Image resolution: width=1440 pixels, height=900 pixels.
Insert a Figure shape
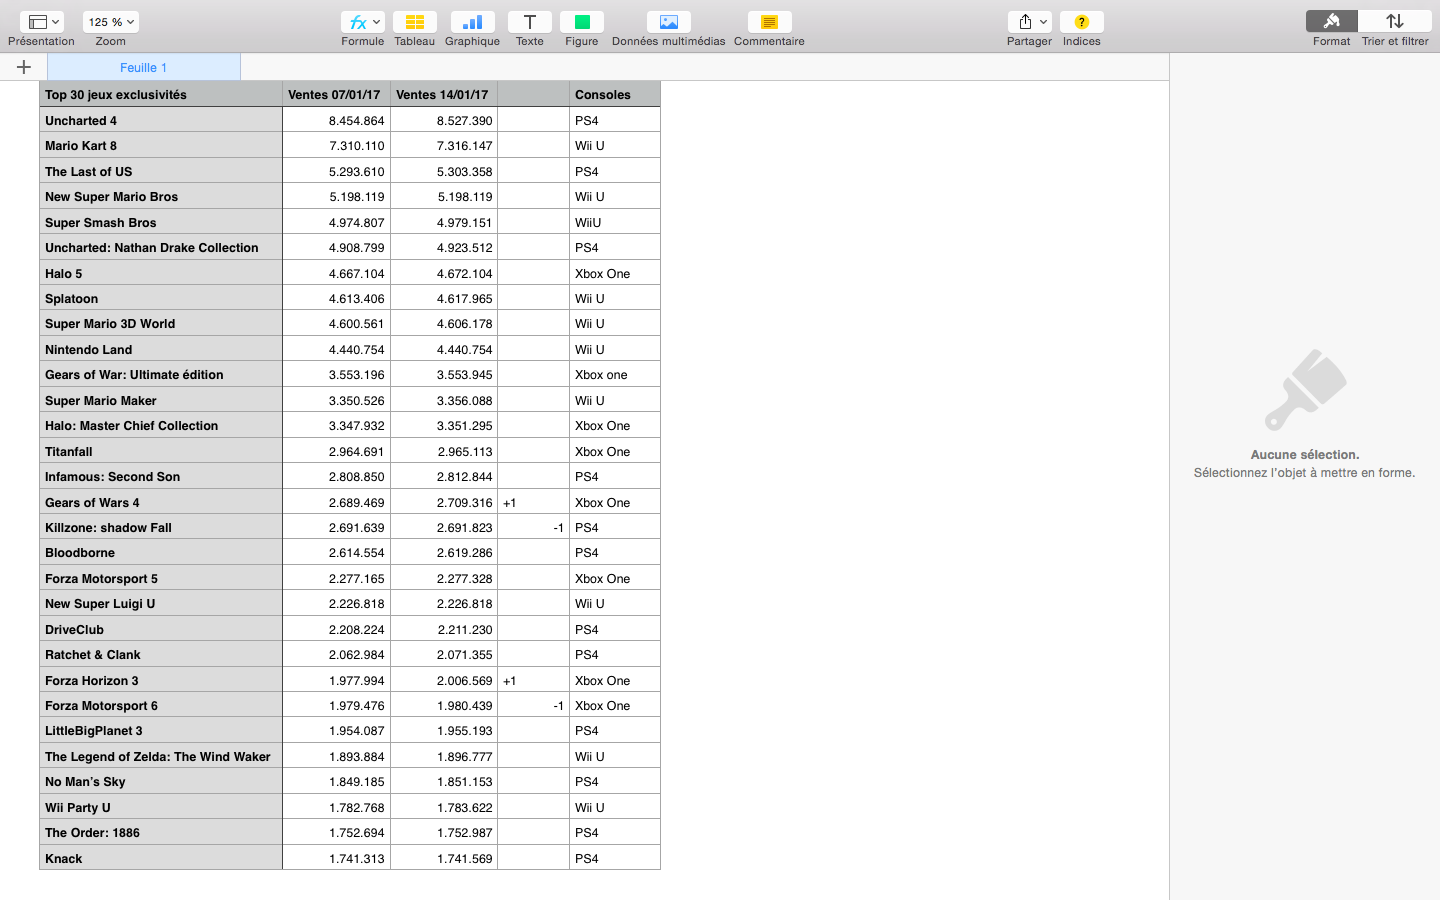pyautogui.click(x=582, y=22)
